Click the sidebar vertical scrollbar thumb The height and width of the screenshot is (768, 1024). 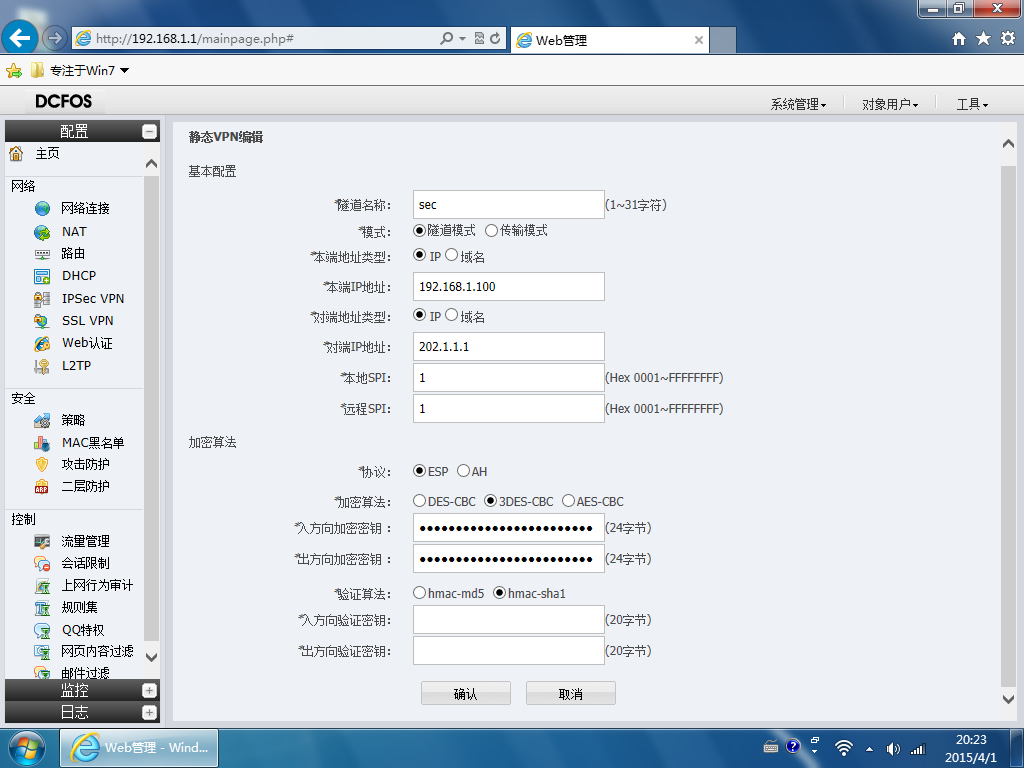click(x=152, y=408)
